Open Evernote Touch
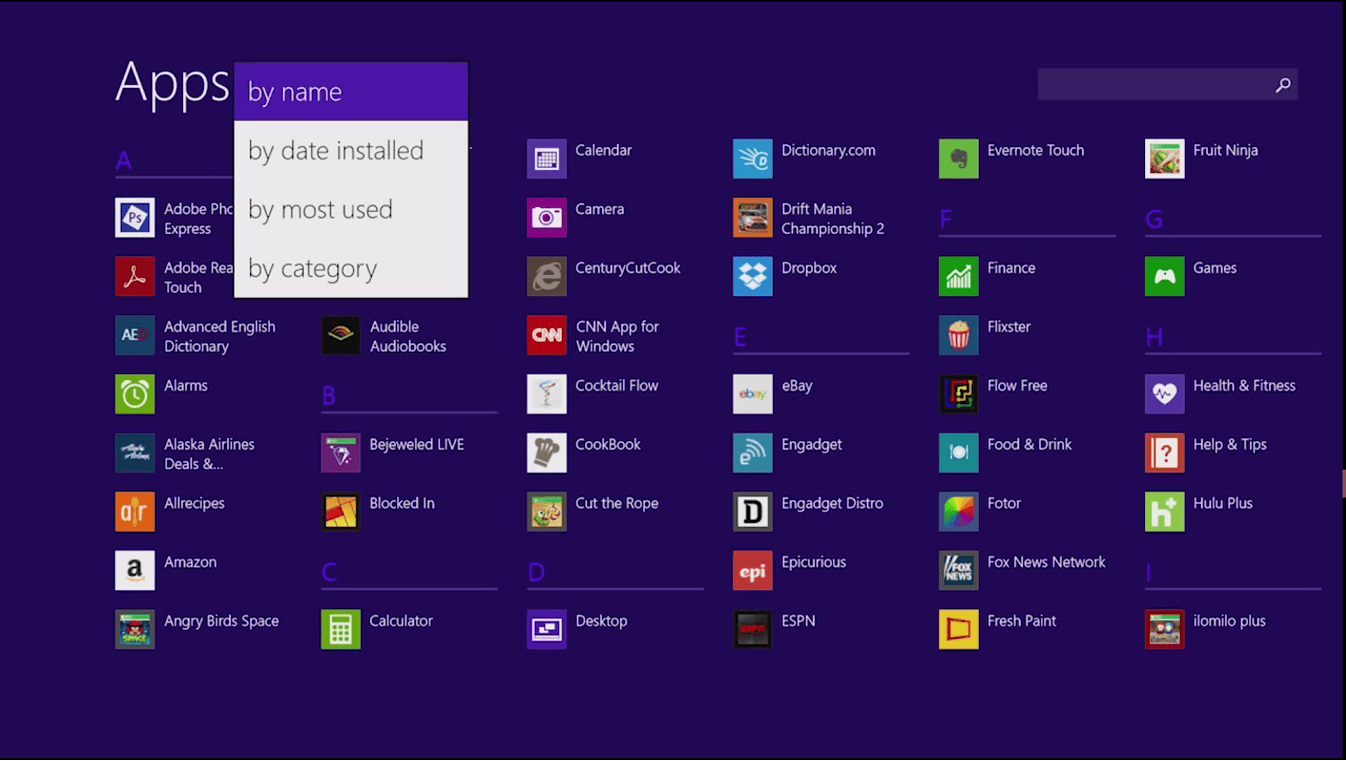 [1015, 149]
